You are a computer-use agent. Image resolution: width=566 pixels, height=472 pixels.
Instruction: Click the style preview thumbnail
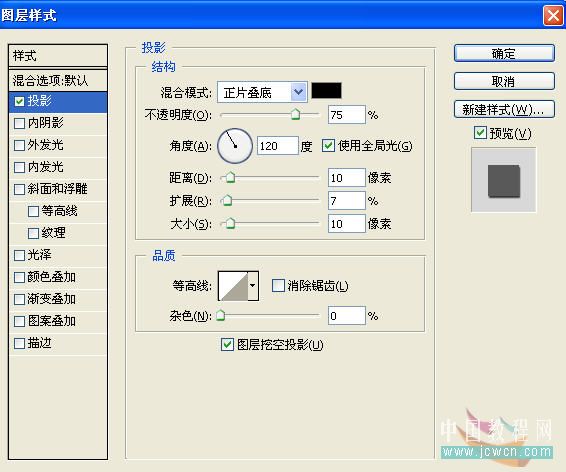[504, 180]
